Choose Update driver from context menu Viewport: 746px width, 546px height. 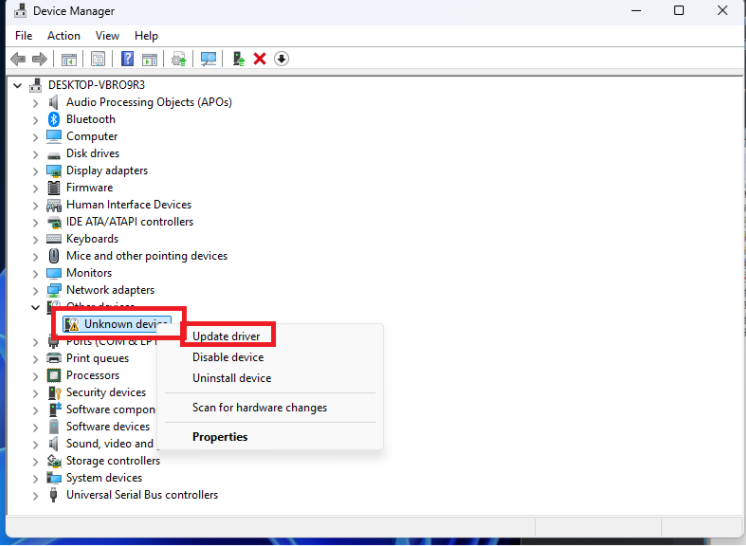226,337
